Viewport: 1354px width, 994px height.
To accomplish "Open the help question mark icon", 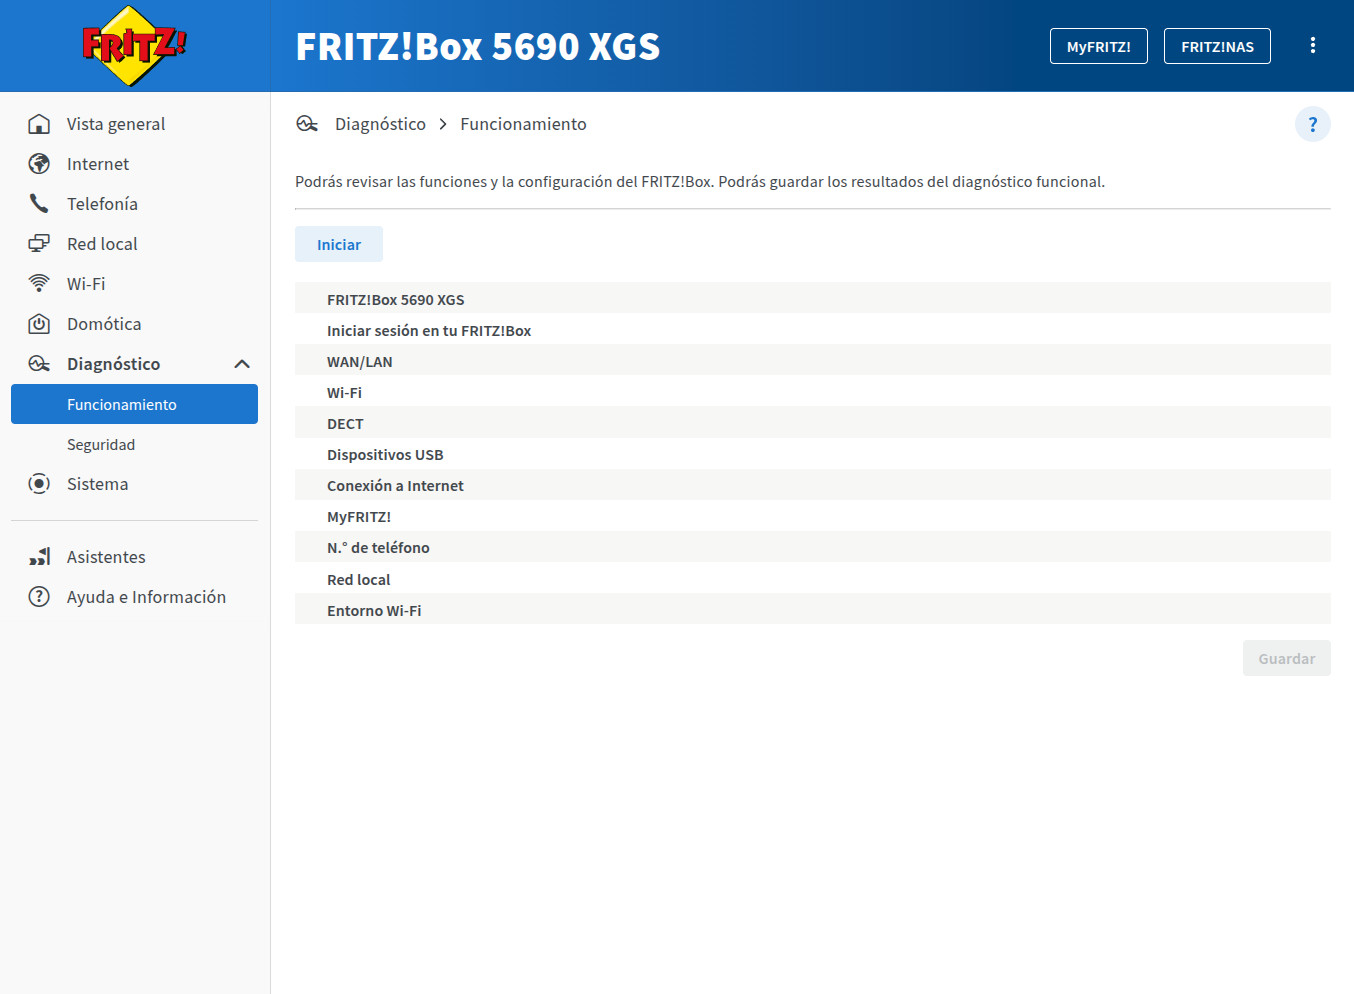I will 1312,124.
